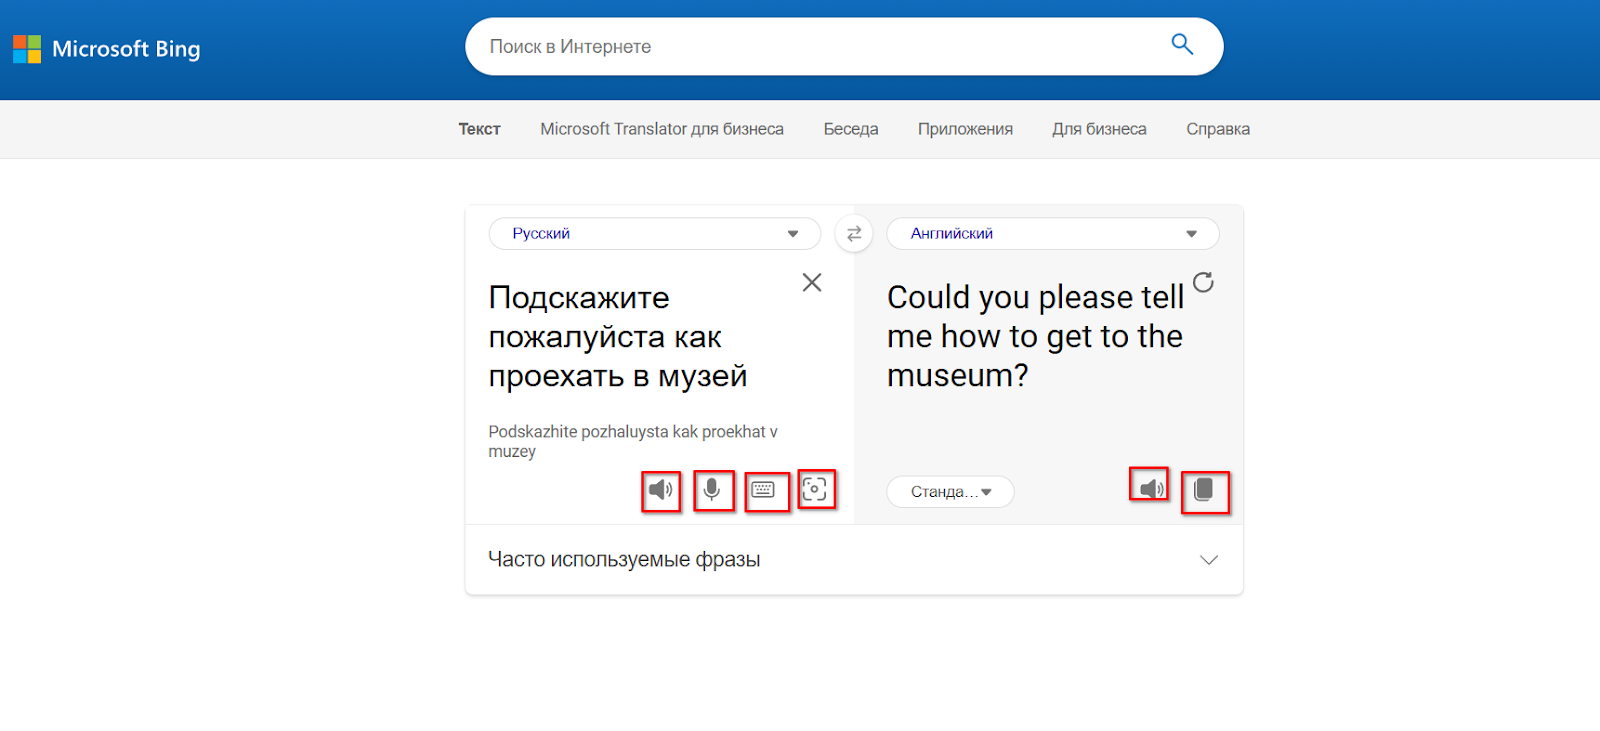1600x731 pixels.
Task: Copy the translated English text
Action: (1204, 490)
